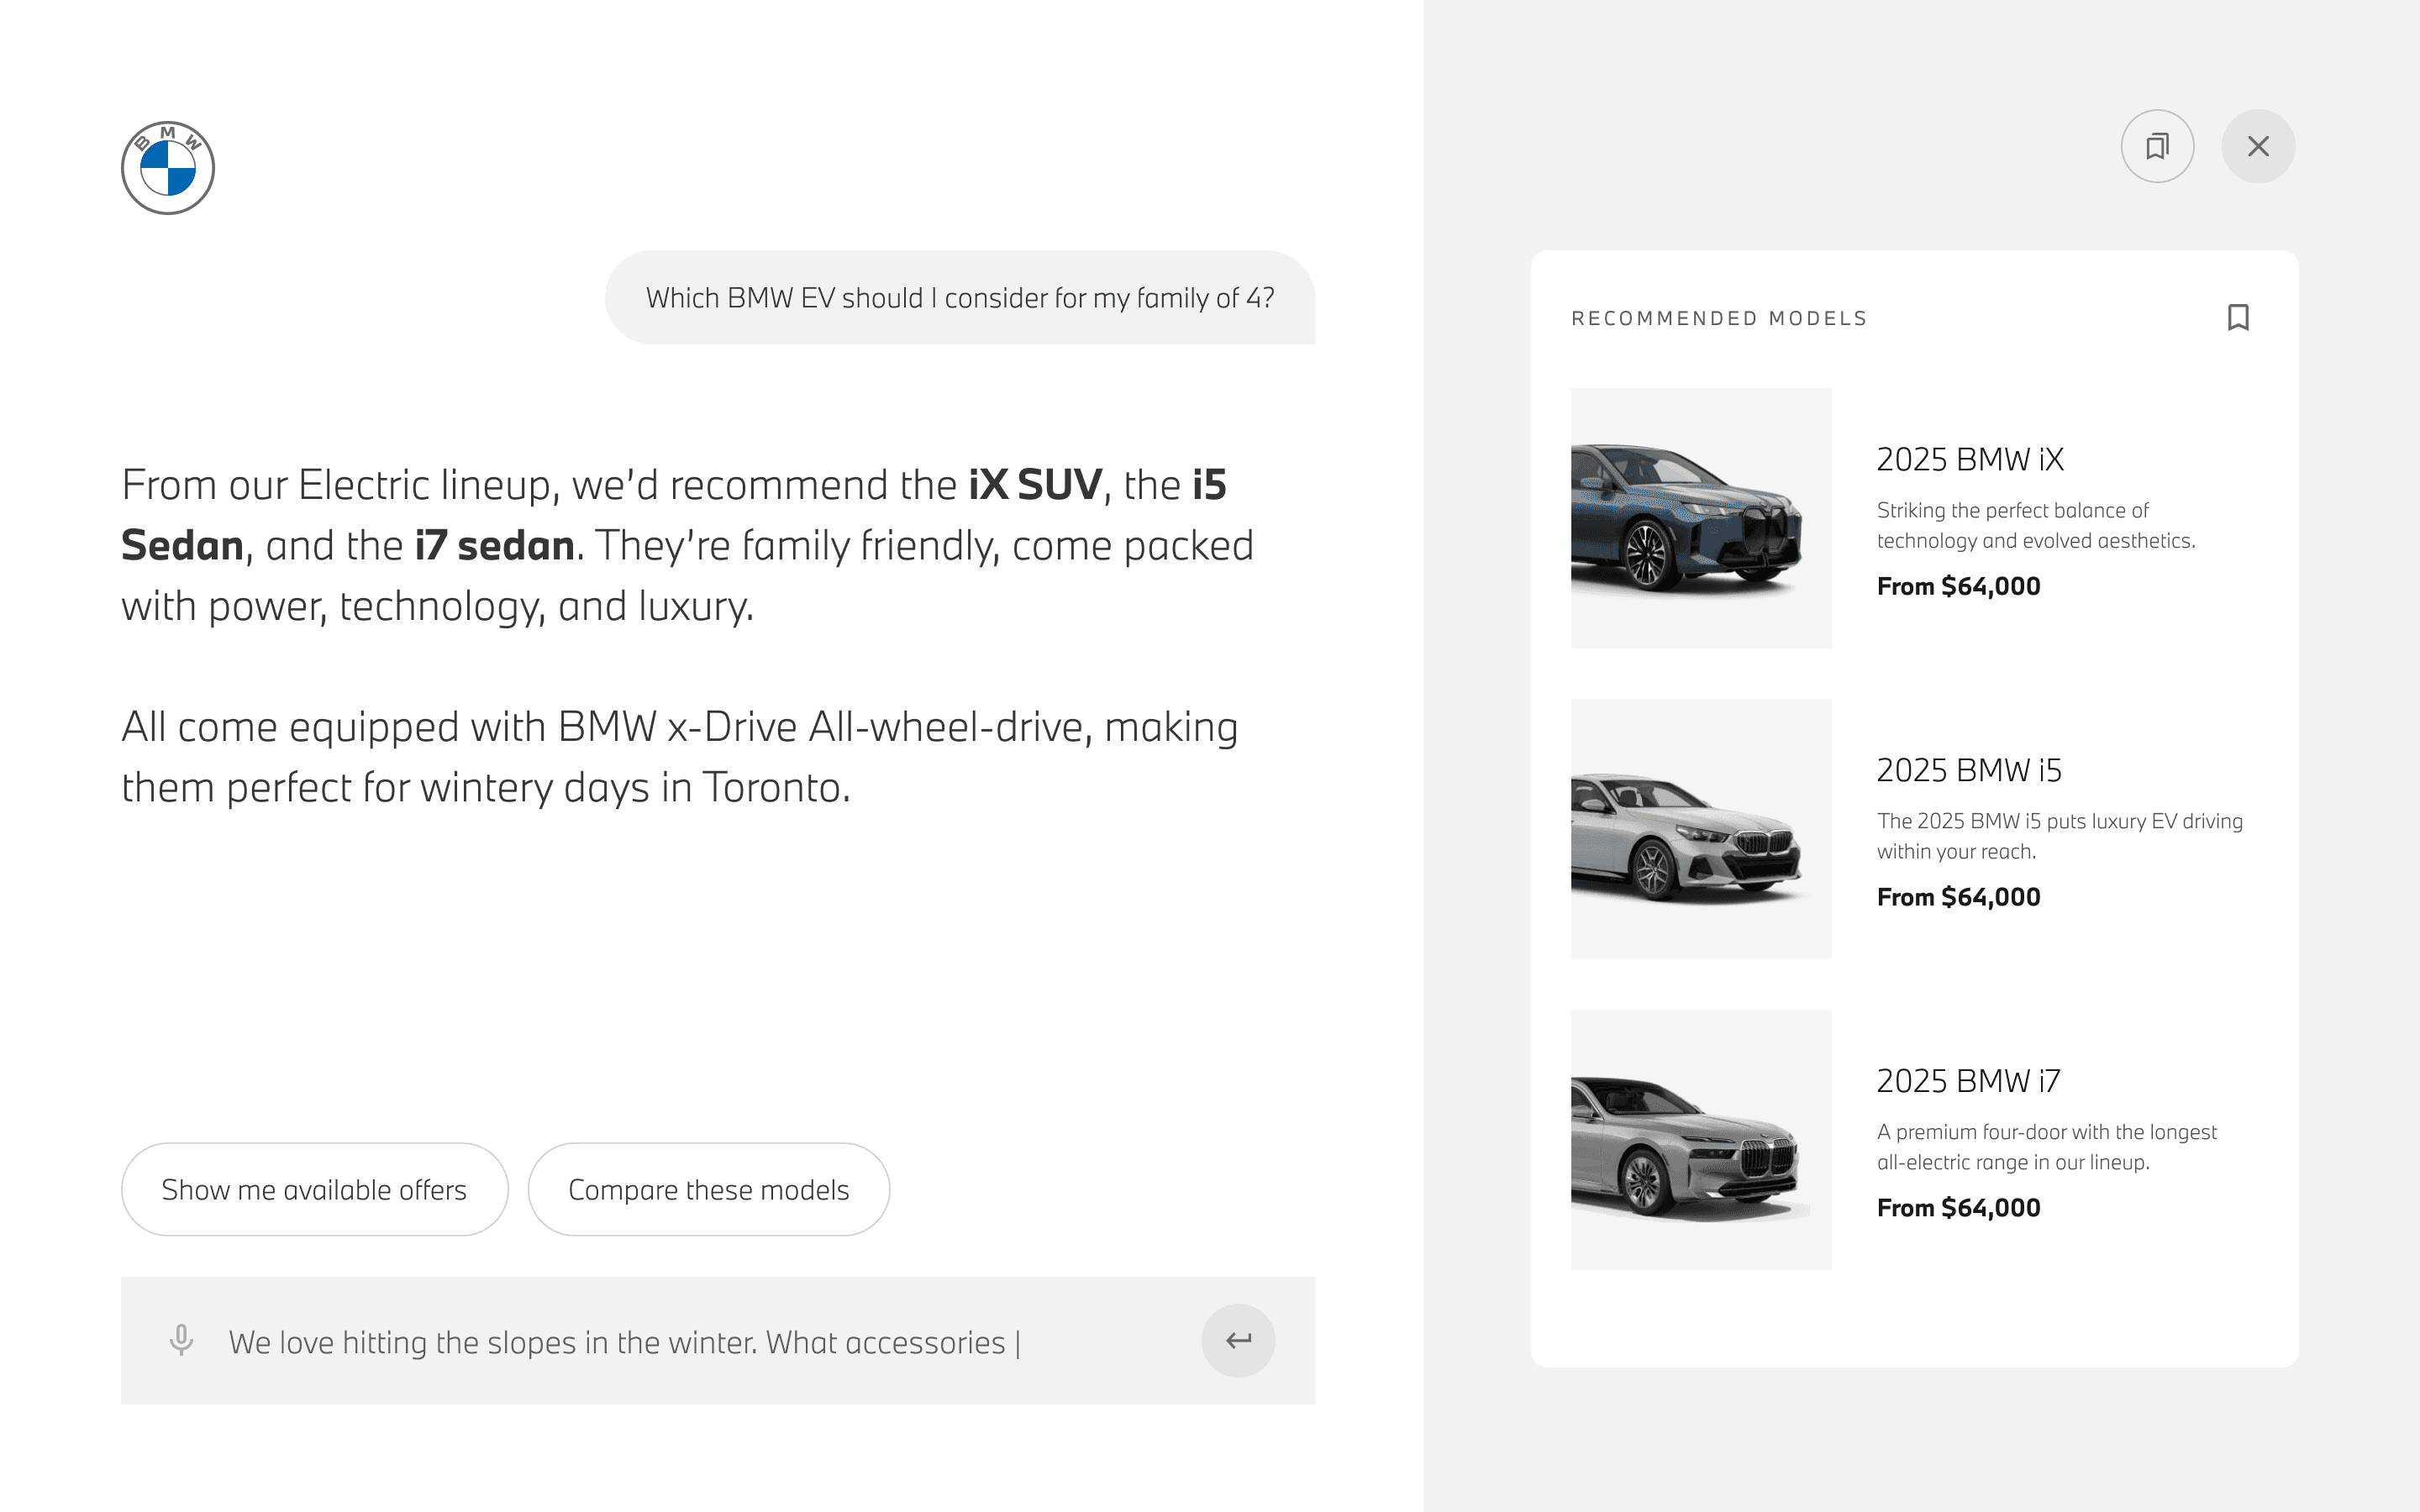Click Show me available offers
This screenshot has width=2420, height=1512.
point(314,1189)
